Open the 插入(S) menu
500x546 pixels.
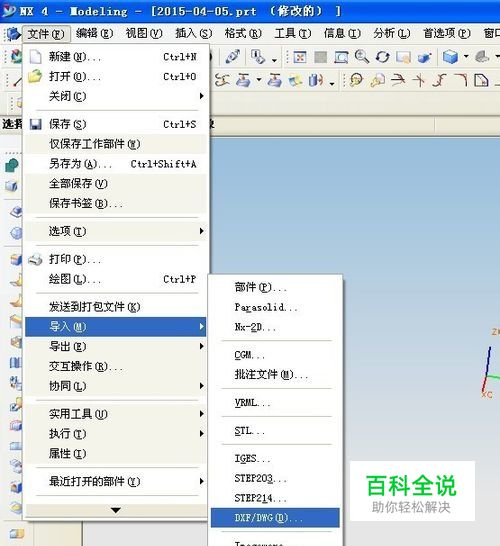[x=194, y=33]
